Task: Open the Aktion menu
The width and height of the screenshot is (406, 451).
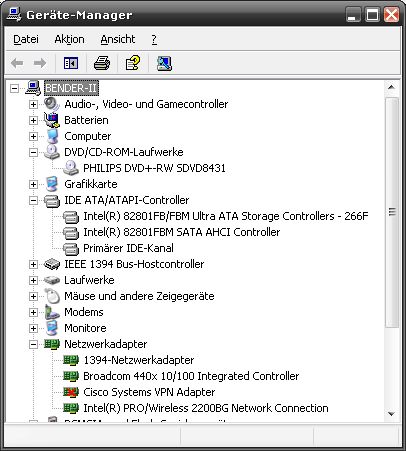Action: tap(69, 39)
